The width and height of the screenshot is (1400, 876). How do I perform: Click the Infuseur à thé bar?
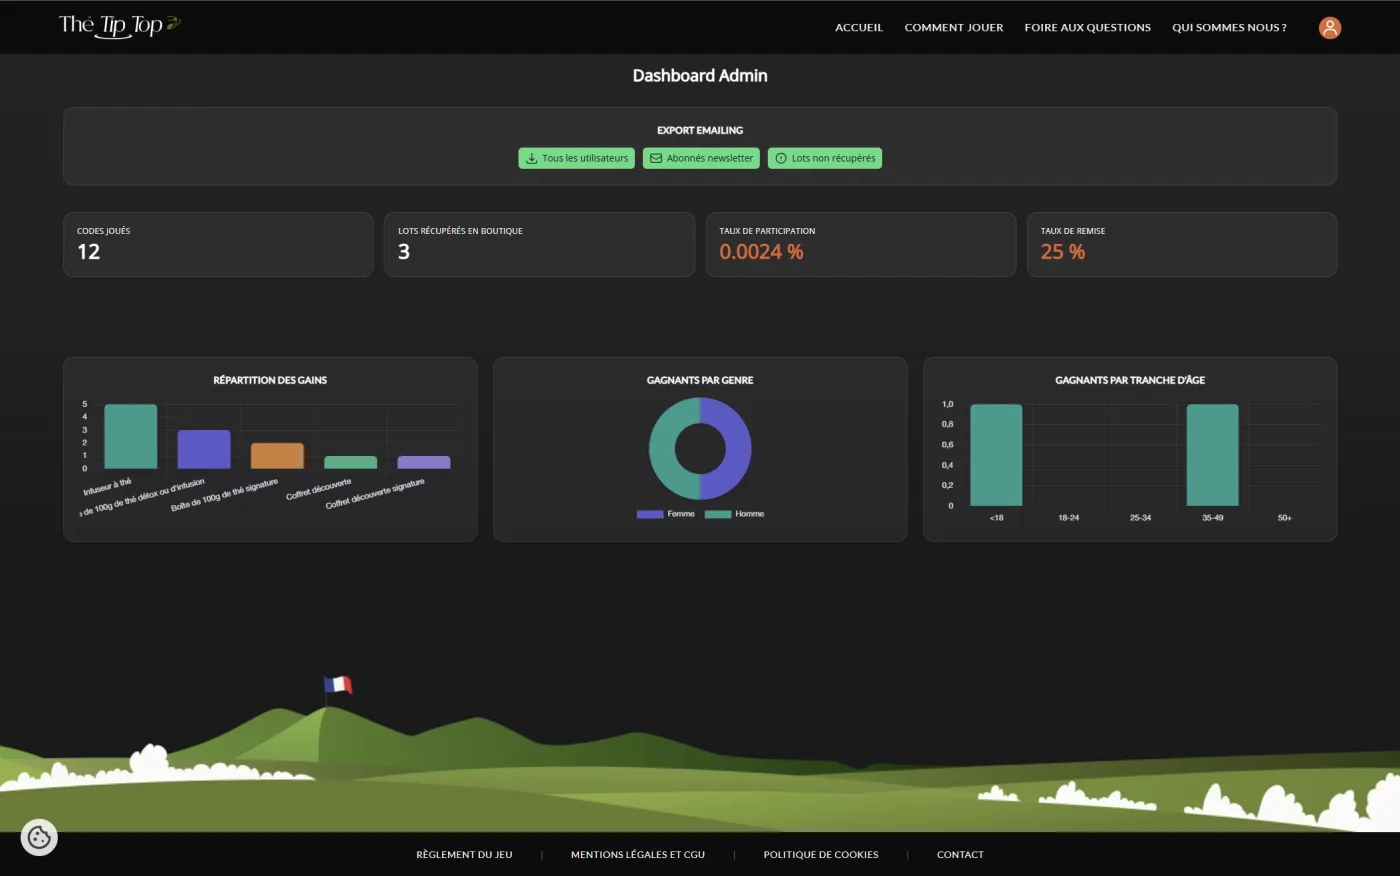131,436
